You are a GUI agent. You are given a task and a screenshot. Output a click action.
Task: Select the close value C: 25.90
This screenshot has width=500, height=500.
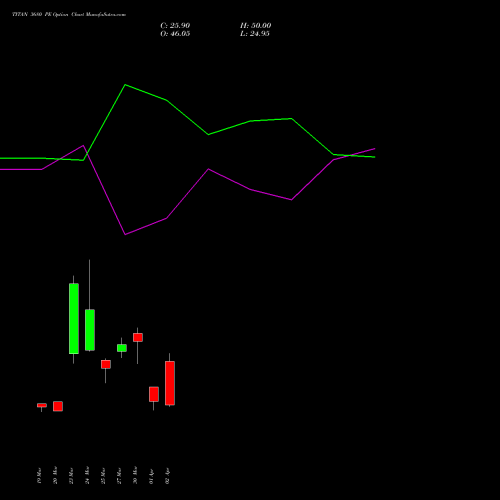tap(175, 26)
